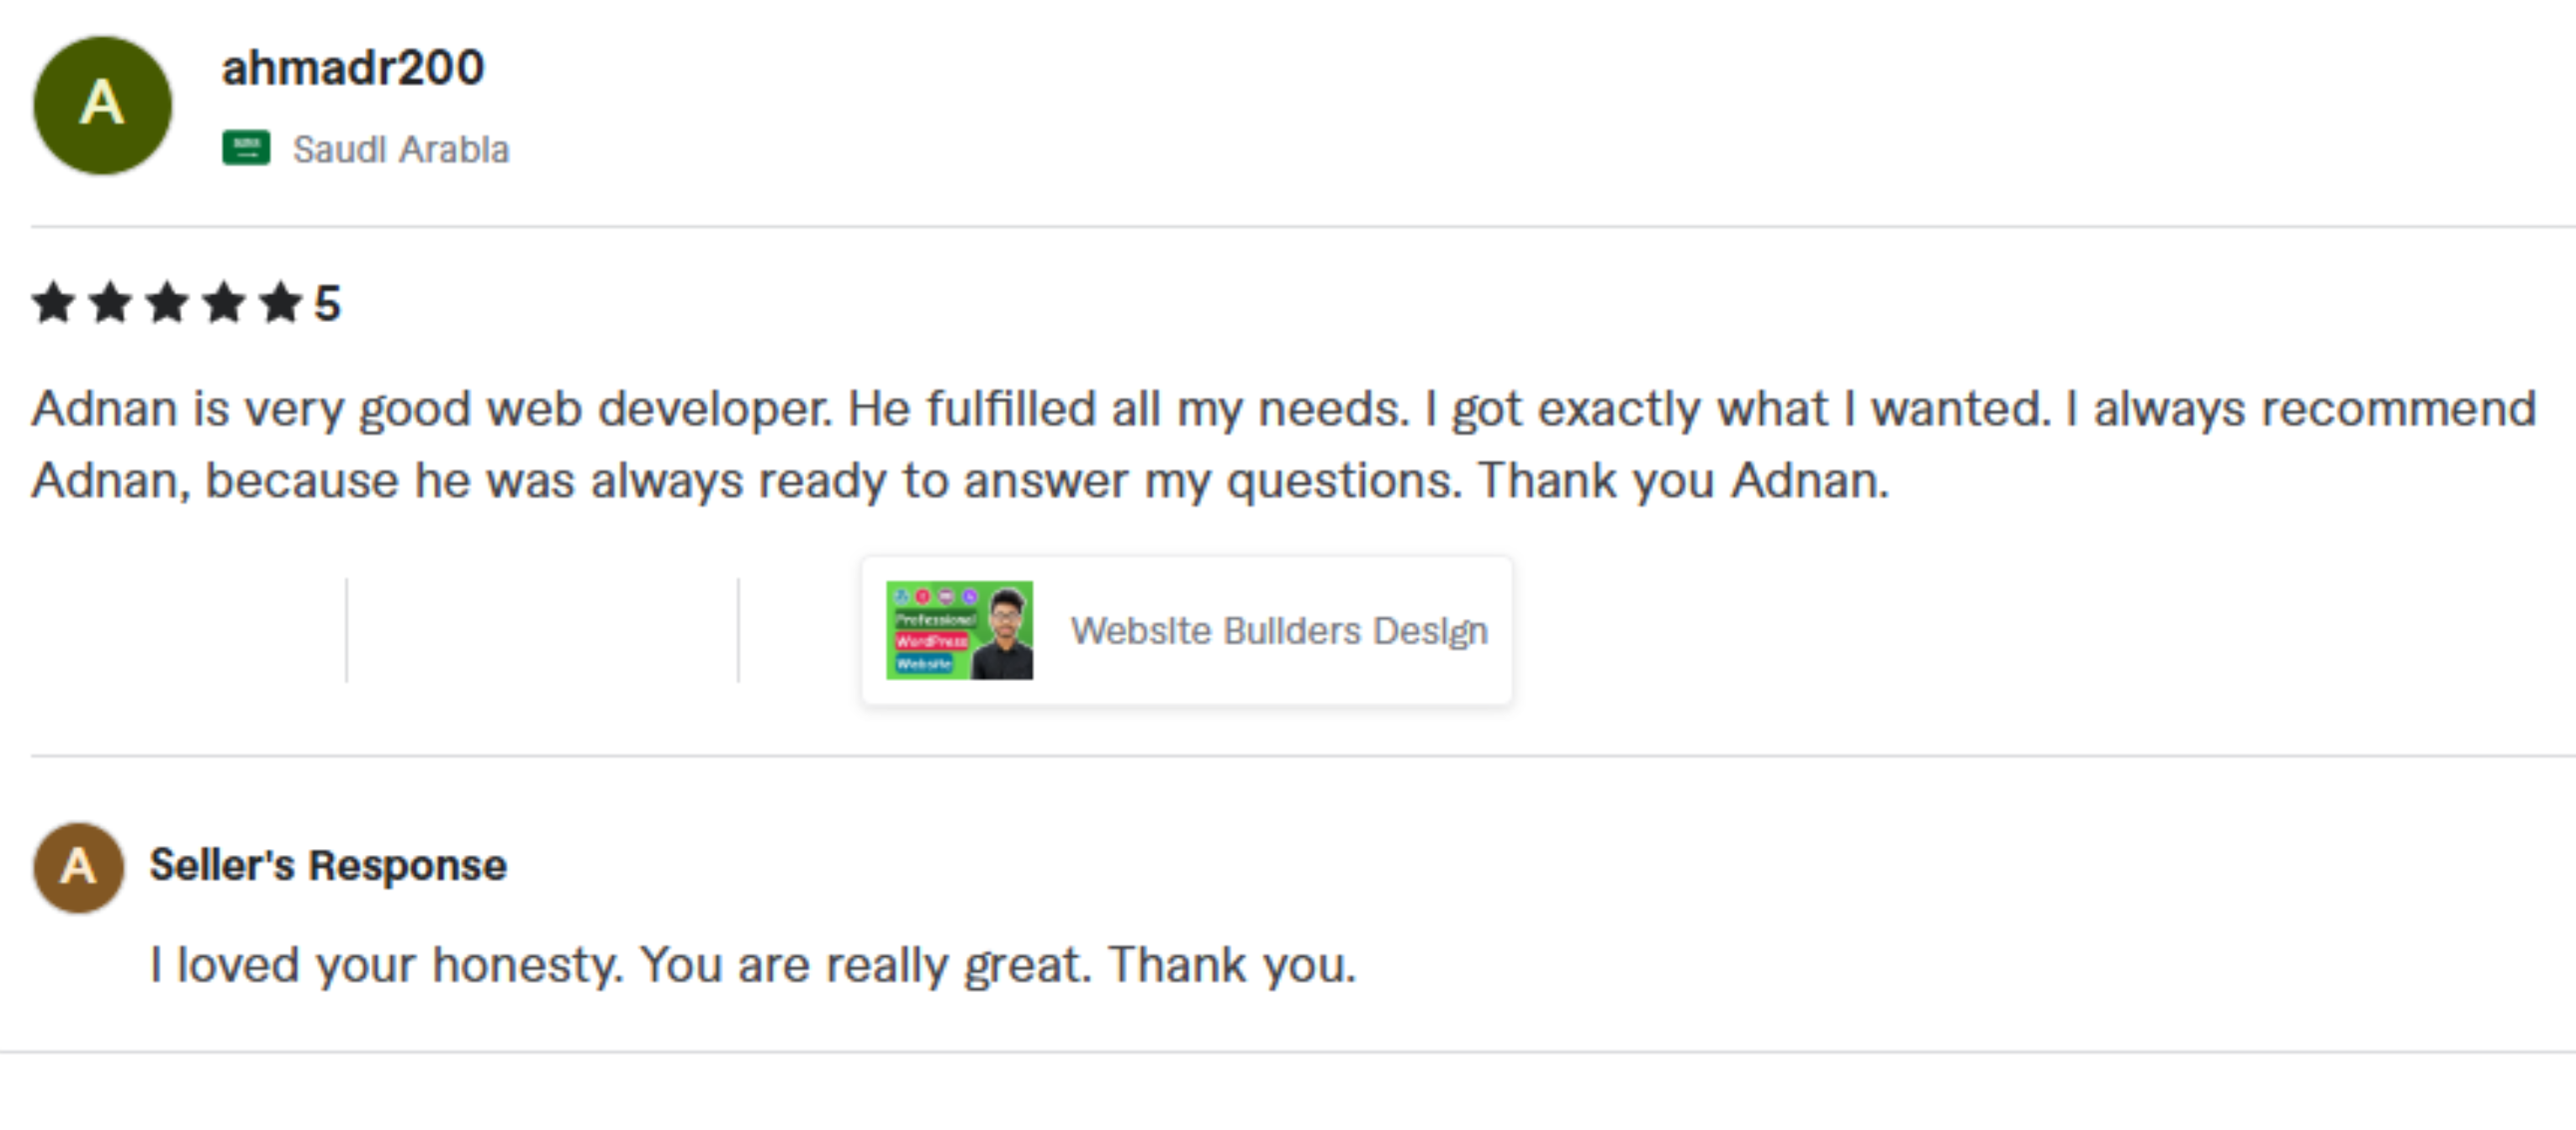
Task: Open the WordPress gig thumbnail image
Action: pos(958,630)
